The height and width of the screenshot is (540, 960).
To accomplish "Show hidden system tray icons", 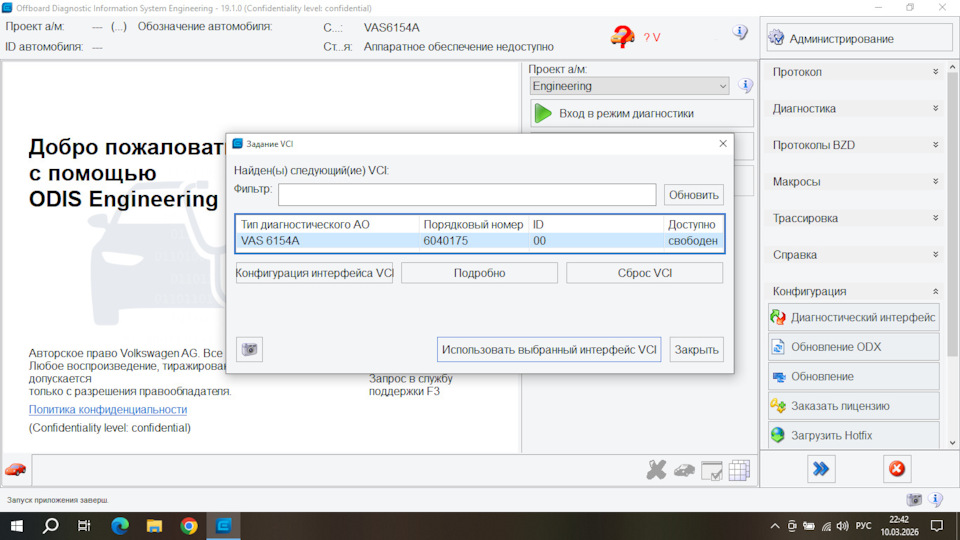I will pos(774,526).
